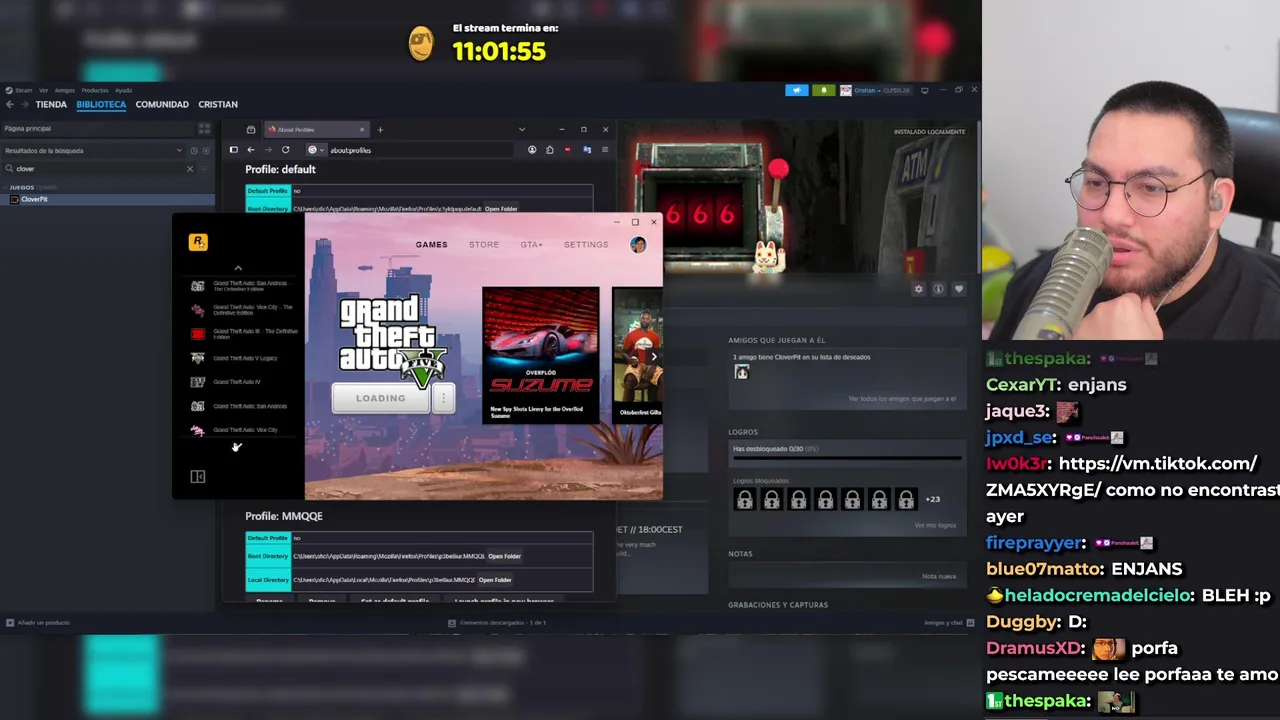
Task: Click the library search field containing clover
Action: tap(100, 169)
